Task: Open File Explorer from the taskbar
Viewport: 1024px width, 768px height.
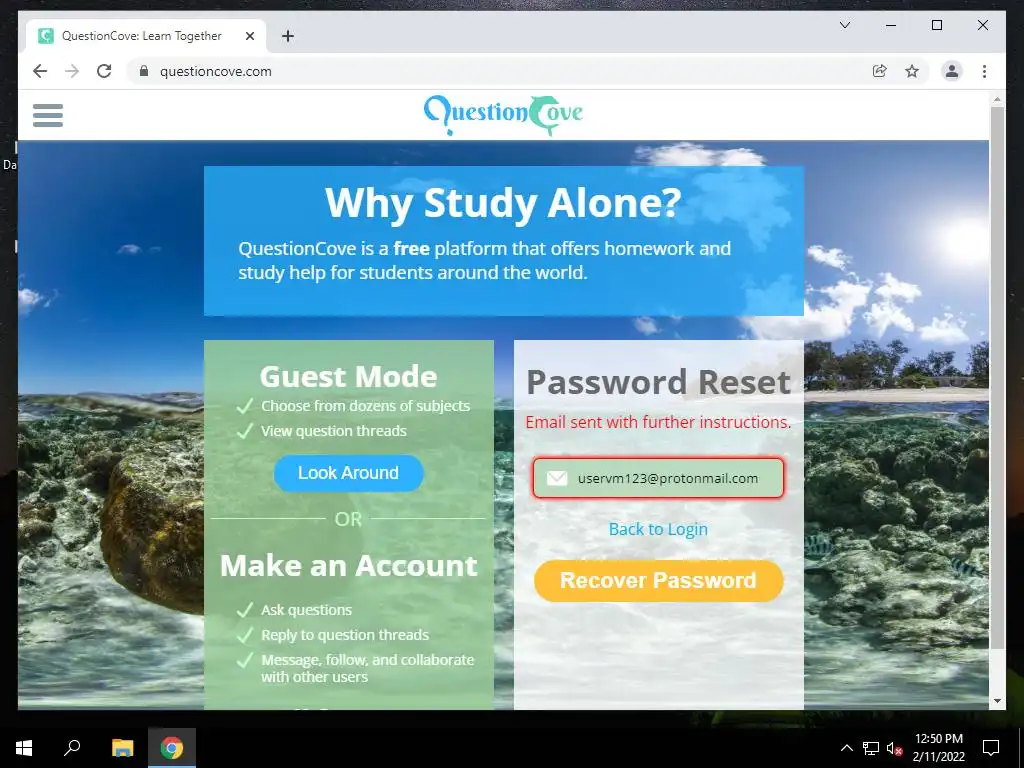Action: click(x=122, y=748)
